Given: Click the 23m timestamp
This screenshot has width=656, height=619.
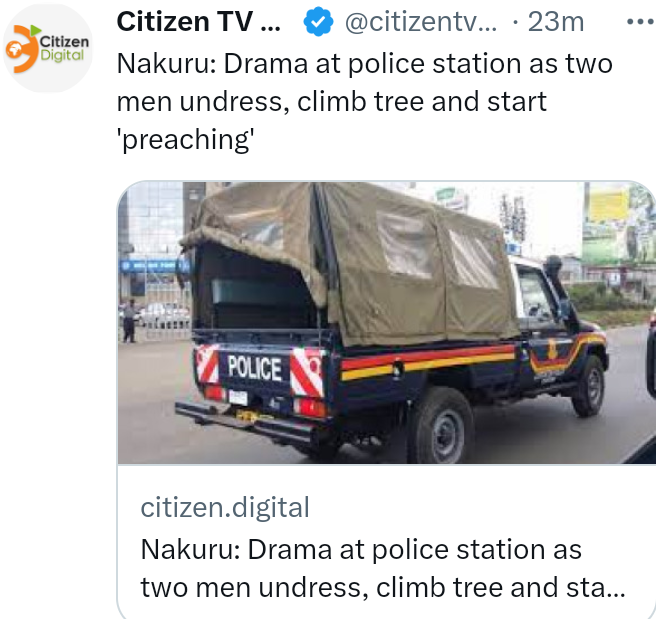Looking at the screenshot, I should (556, 22).
